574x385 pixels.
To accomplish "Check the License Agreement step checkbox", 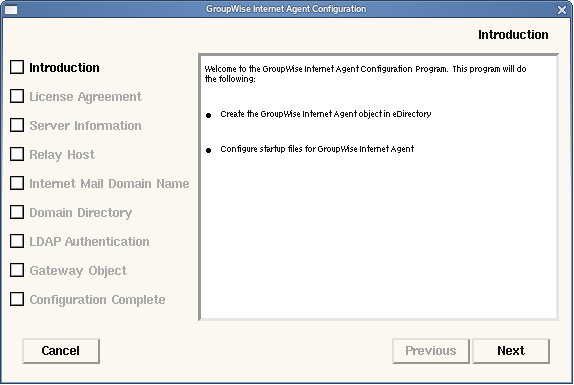I will pyautogui.click(x=17, y=96).
